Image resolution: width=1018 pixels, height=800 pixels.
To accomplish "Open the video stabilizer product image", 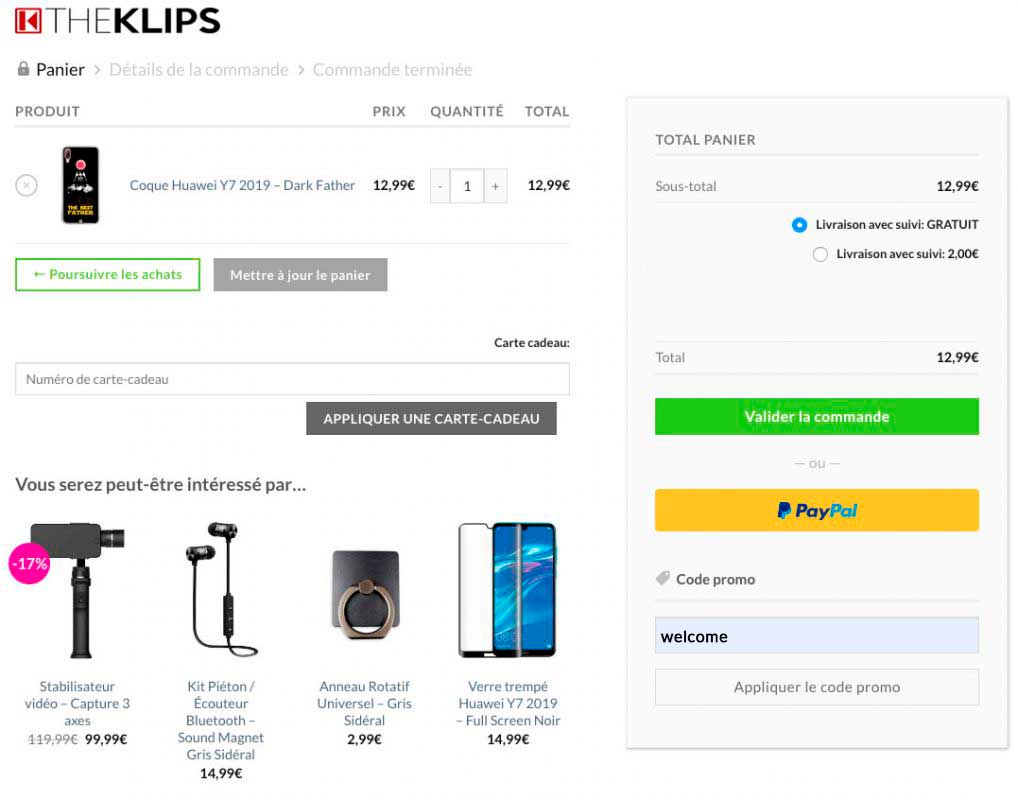I will click(77, 590).
